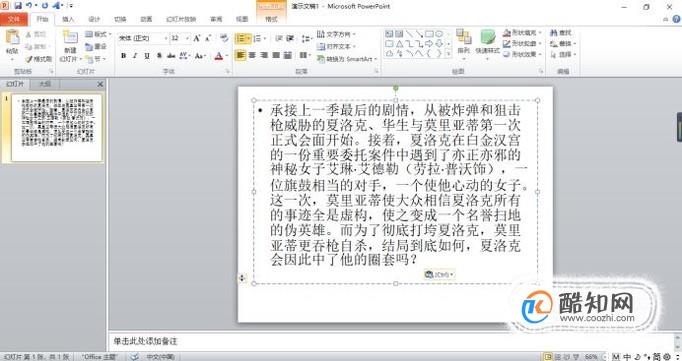Viewport: 682px width, 361px height.
Task: Switch to the Animations ribbon tab
Action: [146, 19]
